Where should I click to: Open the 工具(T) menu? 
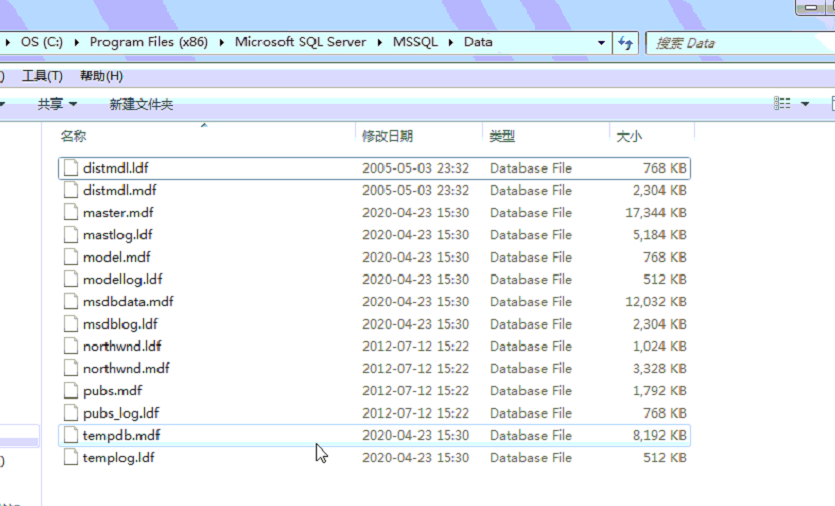coord(42,76)
